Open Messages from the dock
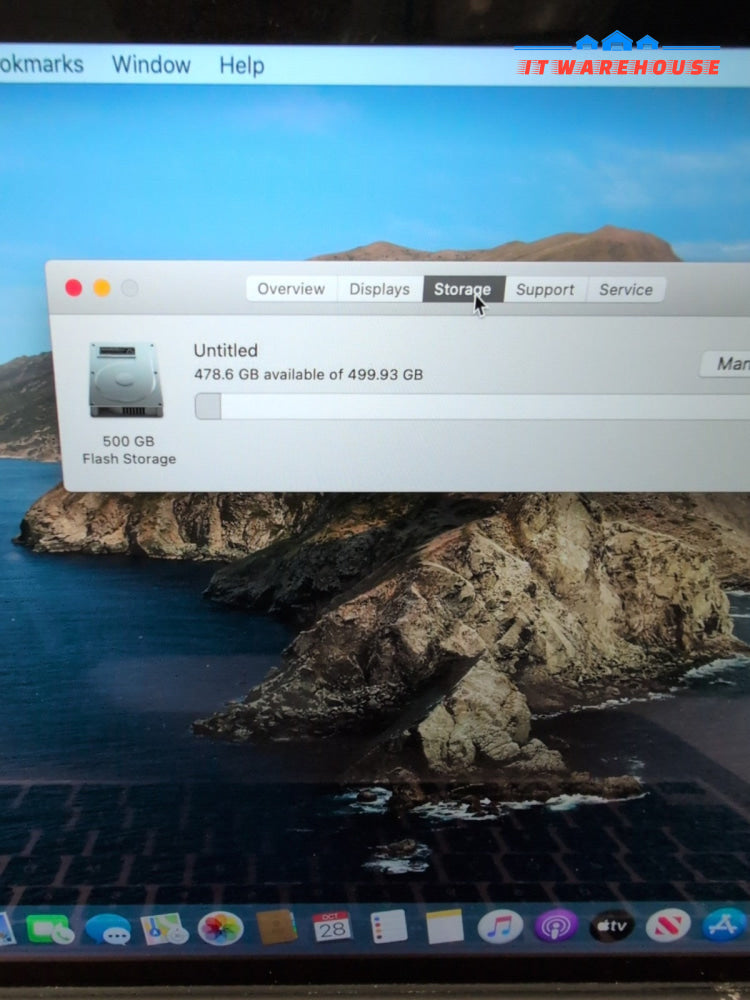Screen dimensions: 750x1000 click(108, 929)
